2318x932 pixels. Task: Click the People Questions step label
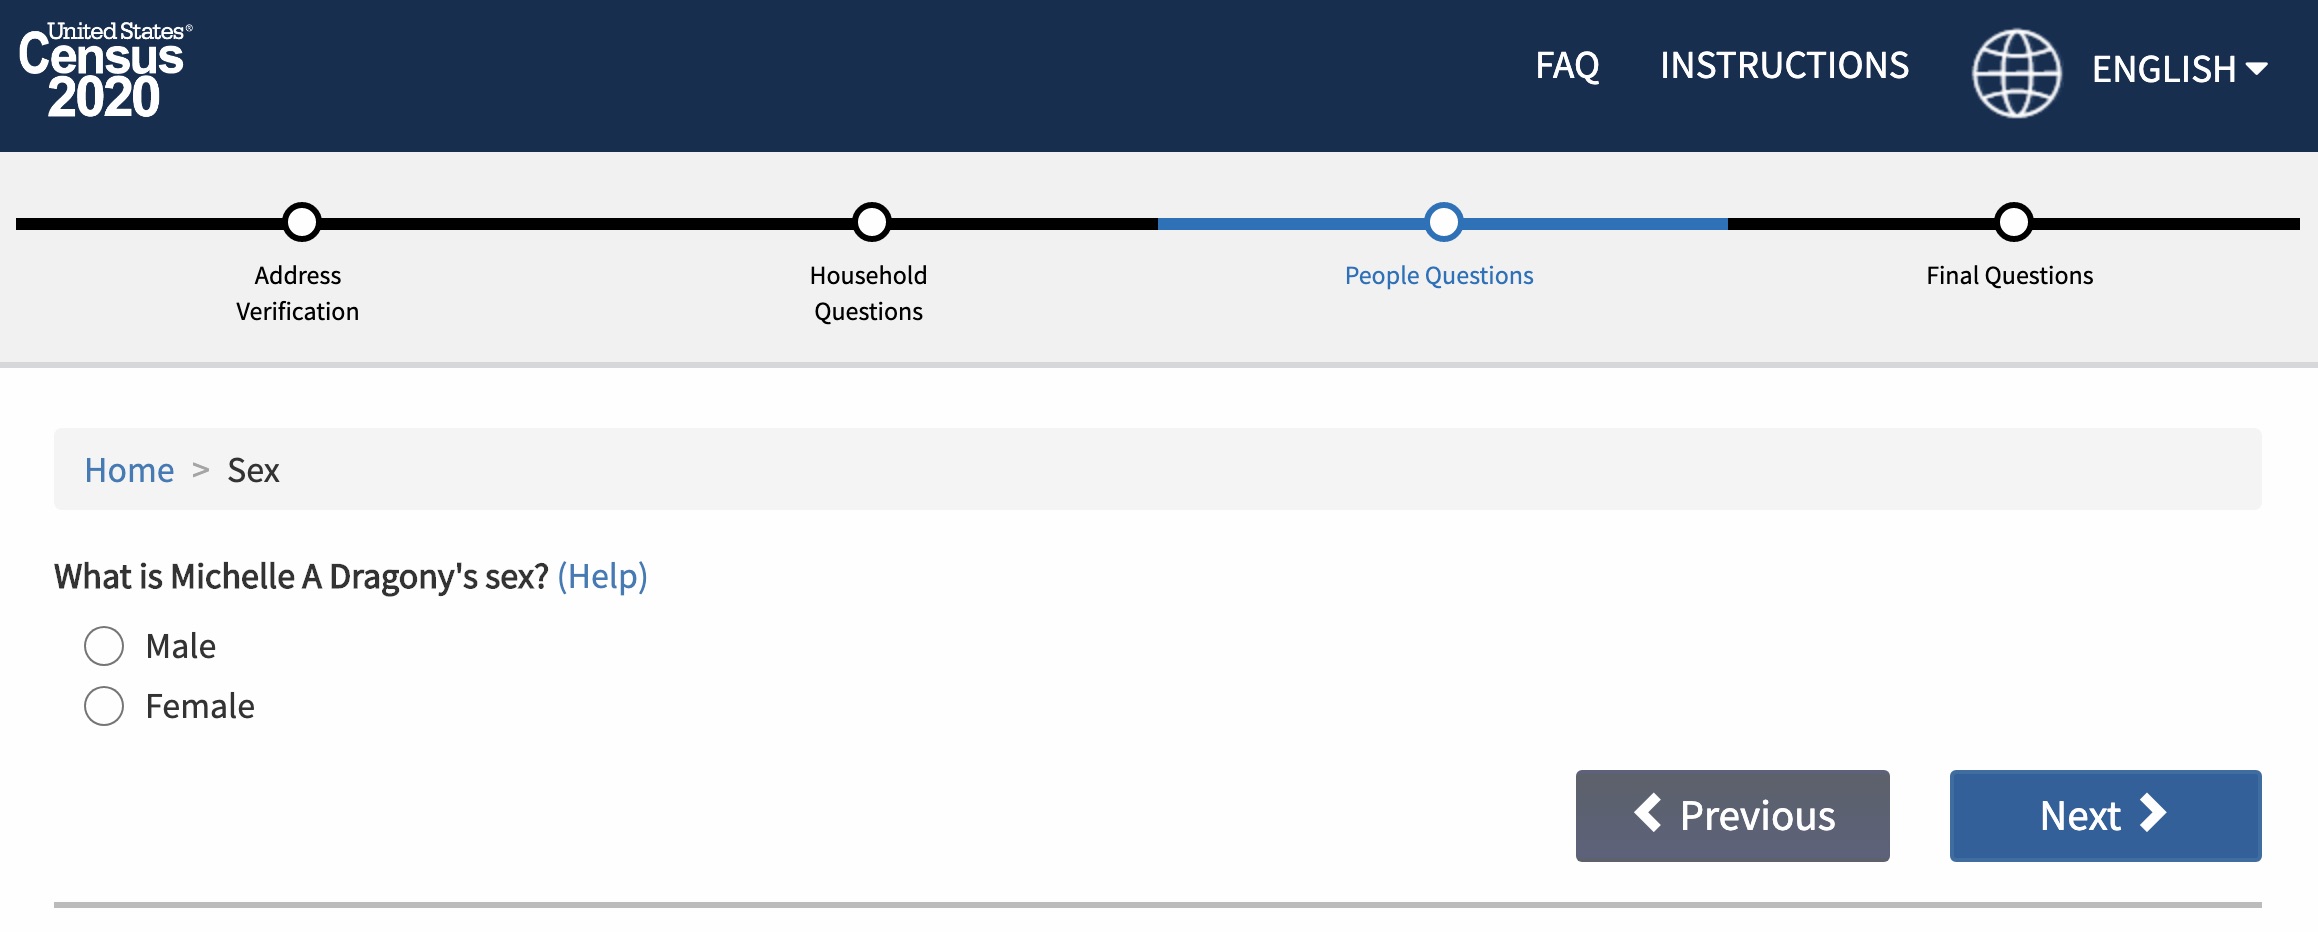(x=1438, y=276)
